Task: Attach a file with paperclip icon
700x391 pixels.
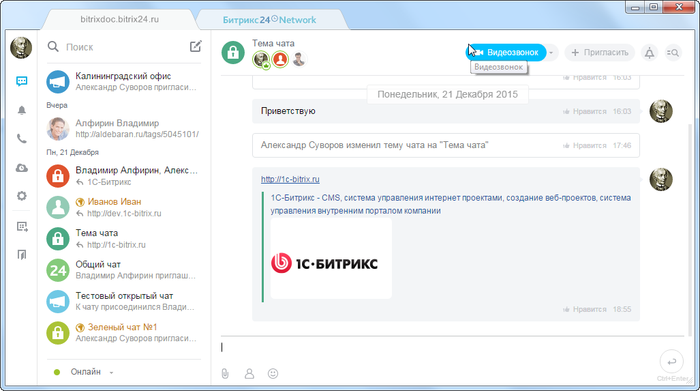Action: click(225, 374)
